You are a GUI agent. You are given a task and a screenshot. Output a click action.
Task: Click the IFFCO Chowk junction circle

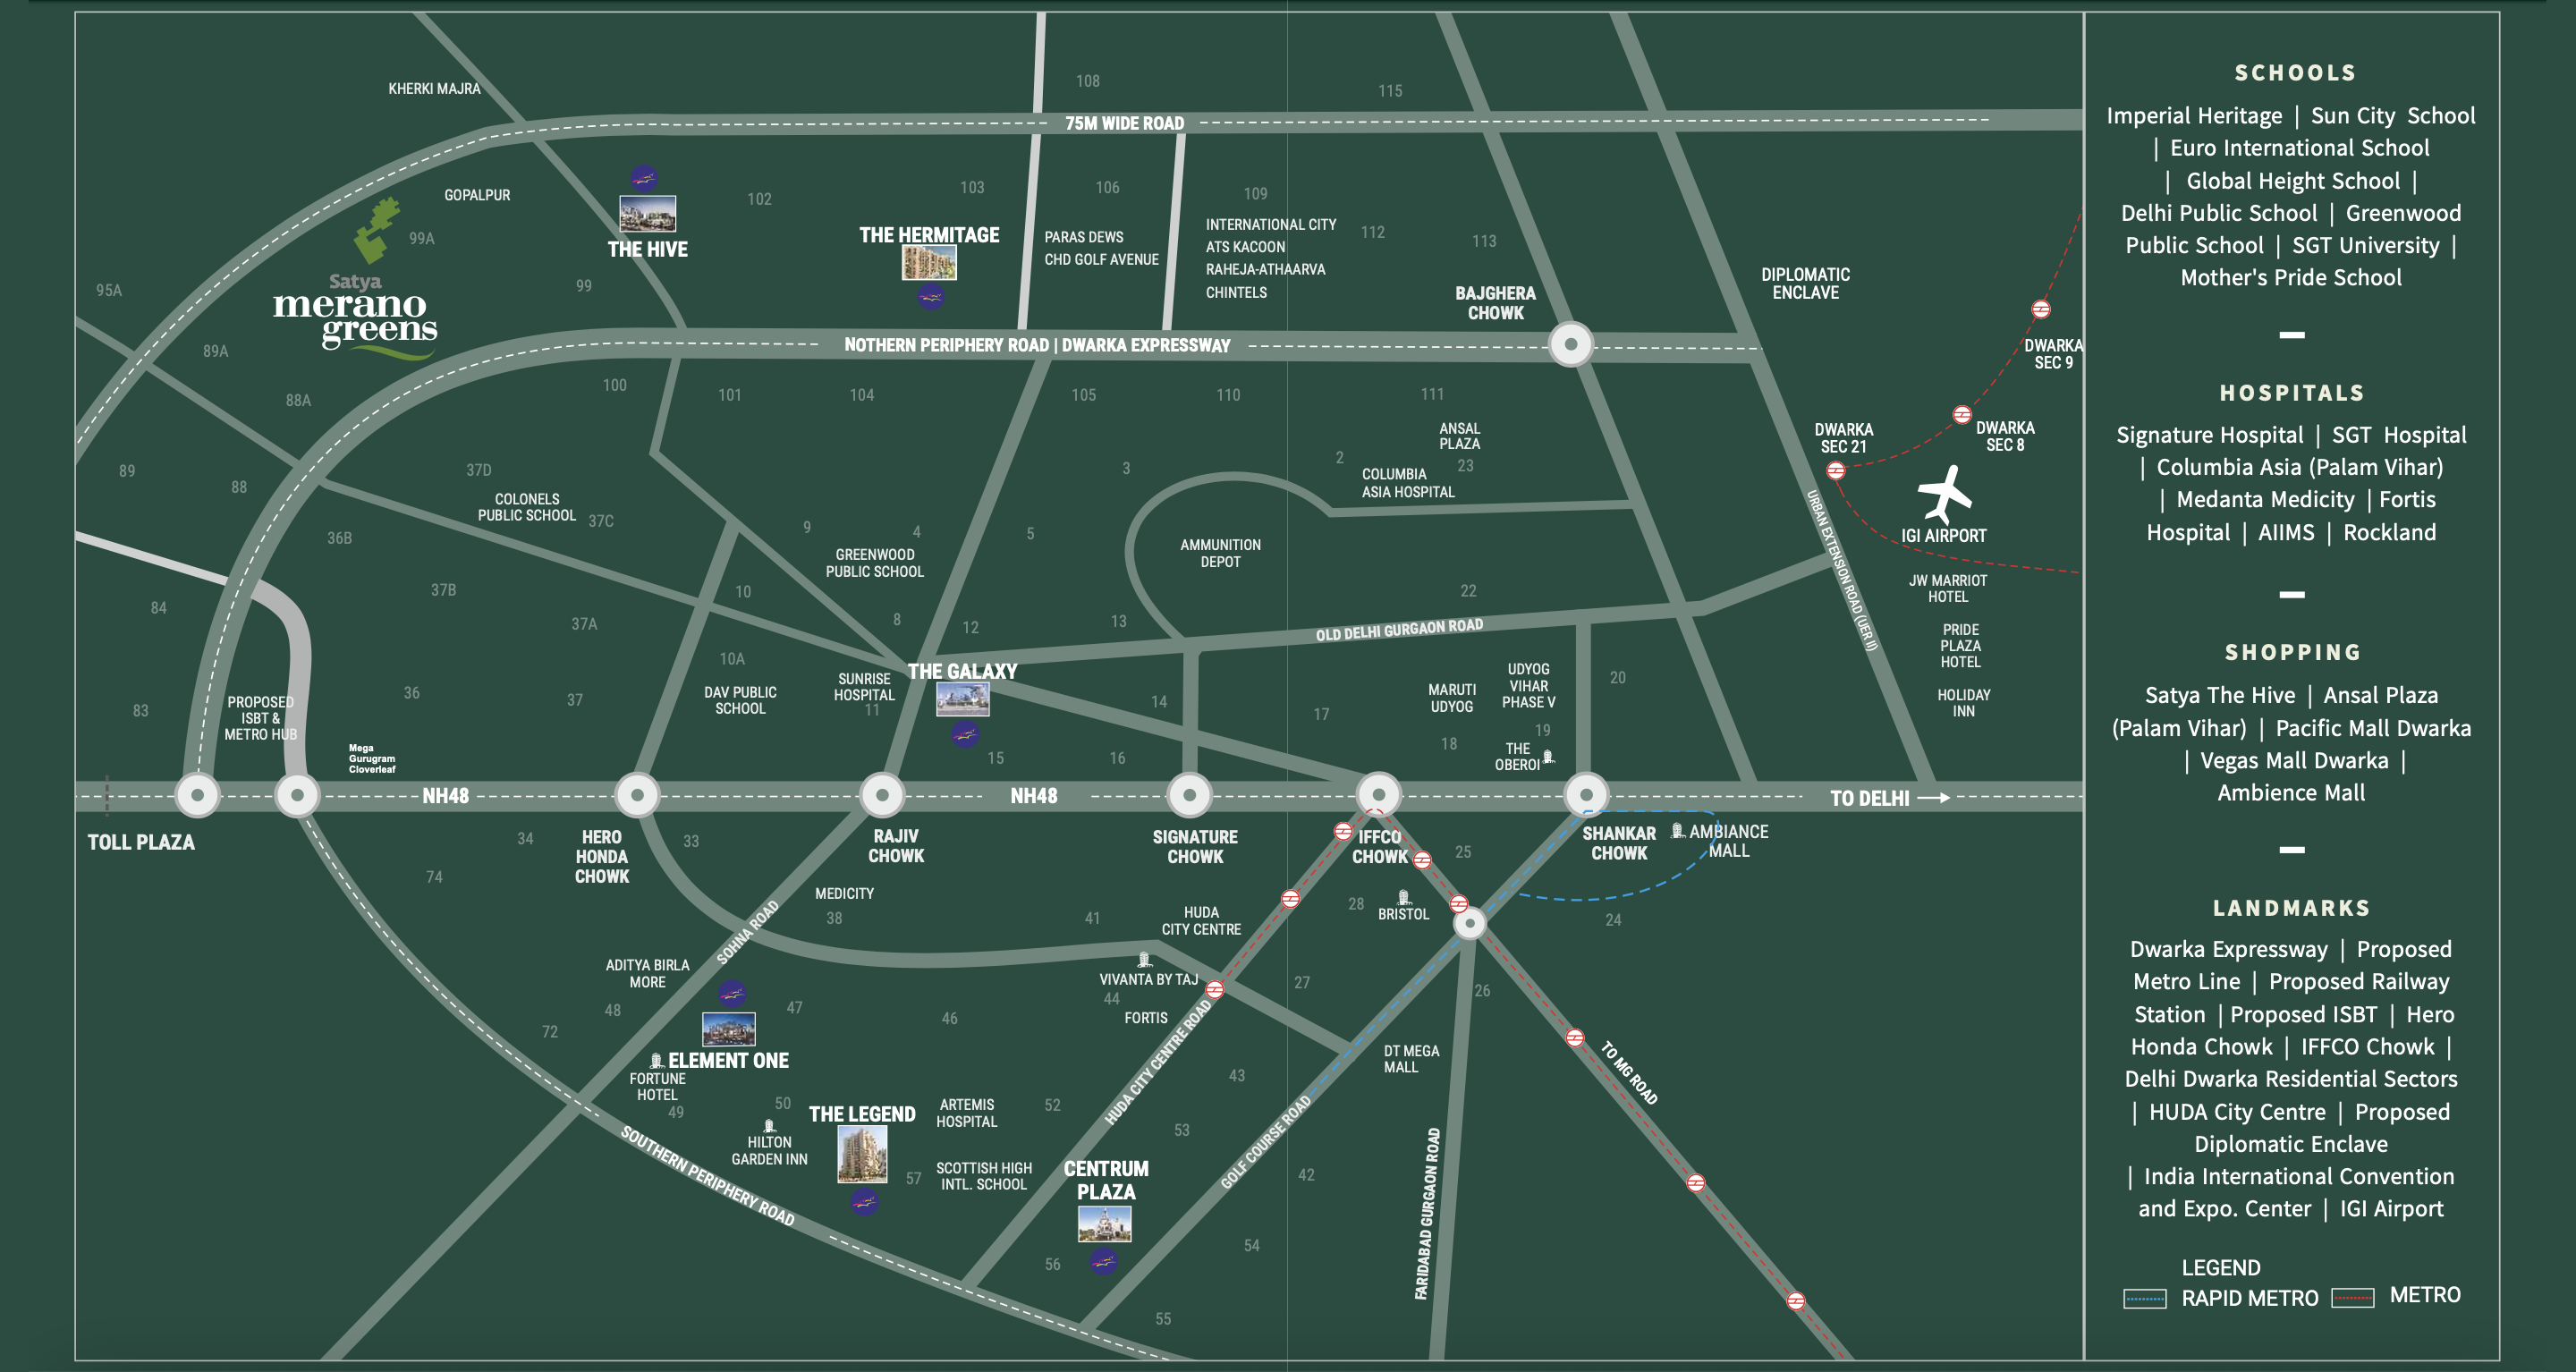tap(1378, 795)
